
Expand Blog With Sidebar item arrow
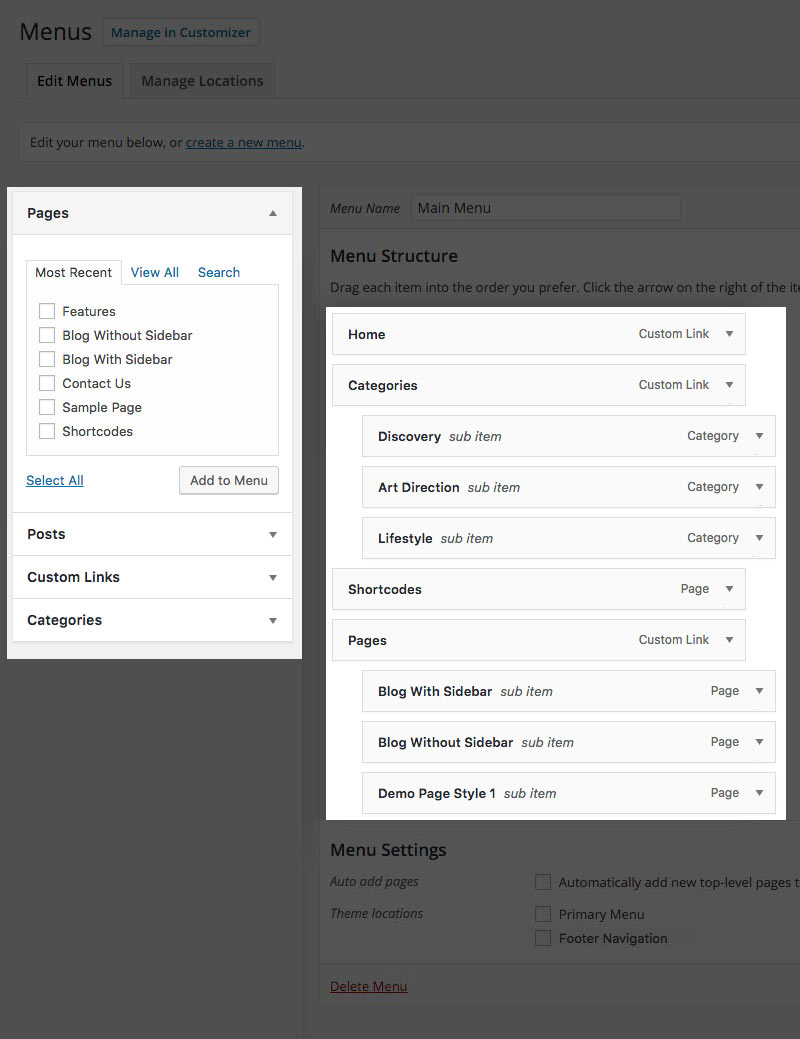coord(759,691)
